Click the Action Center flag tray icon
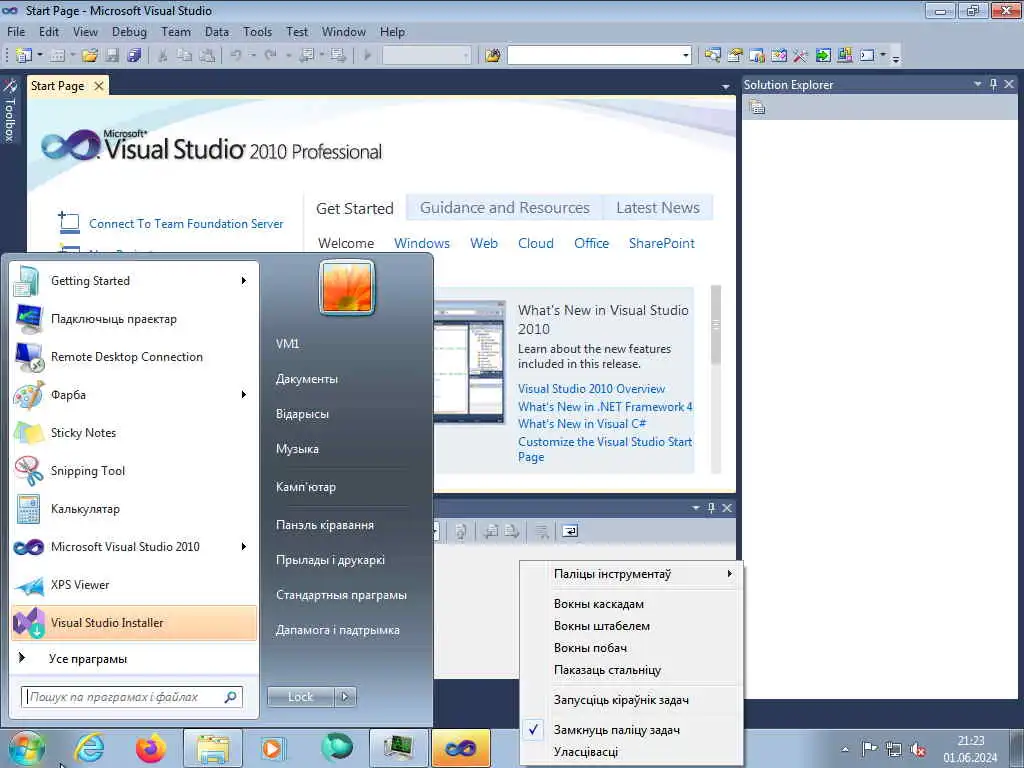1024x768 pixels. coord(869,749)
